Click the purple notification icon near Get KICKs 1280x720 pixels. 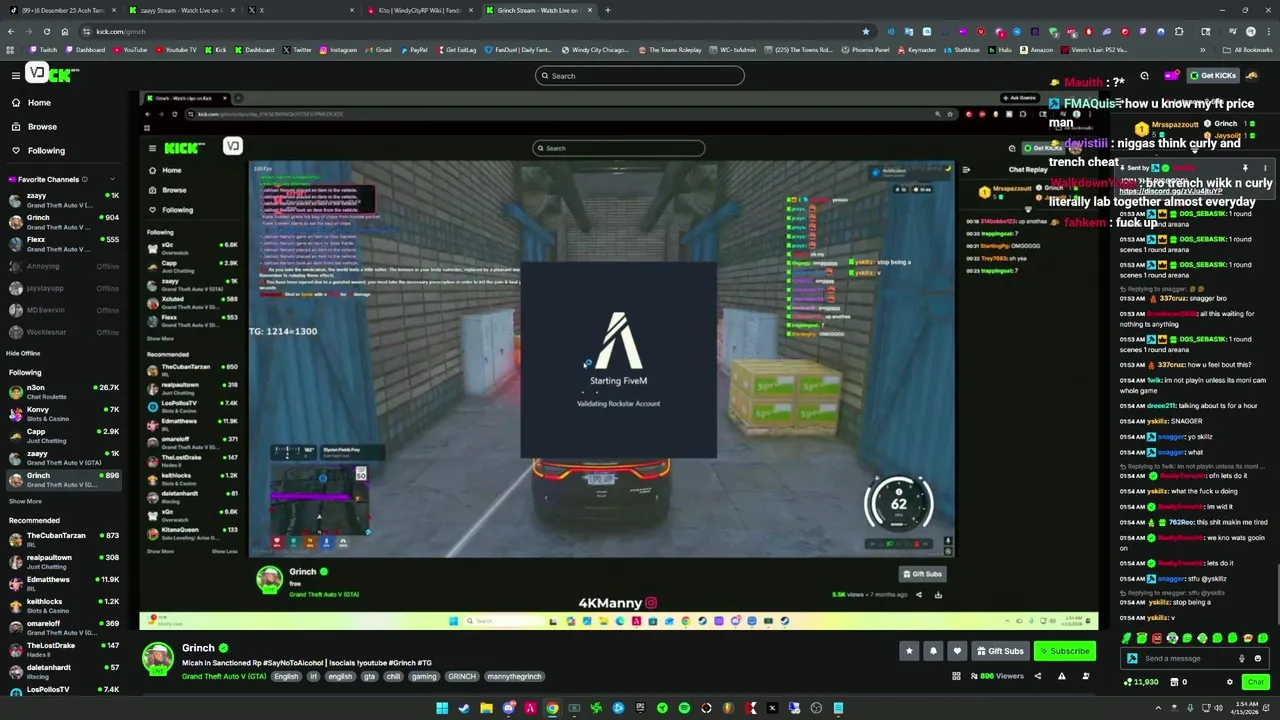pyautogui.click(x=1172, y=75)
